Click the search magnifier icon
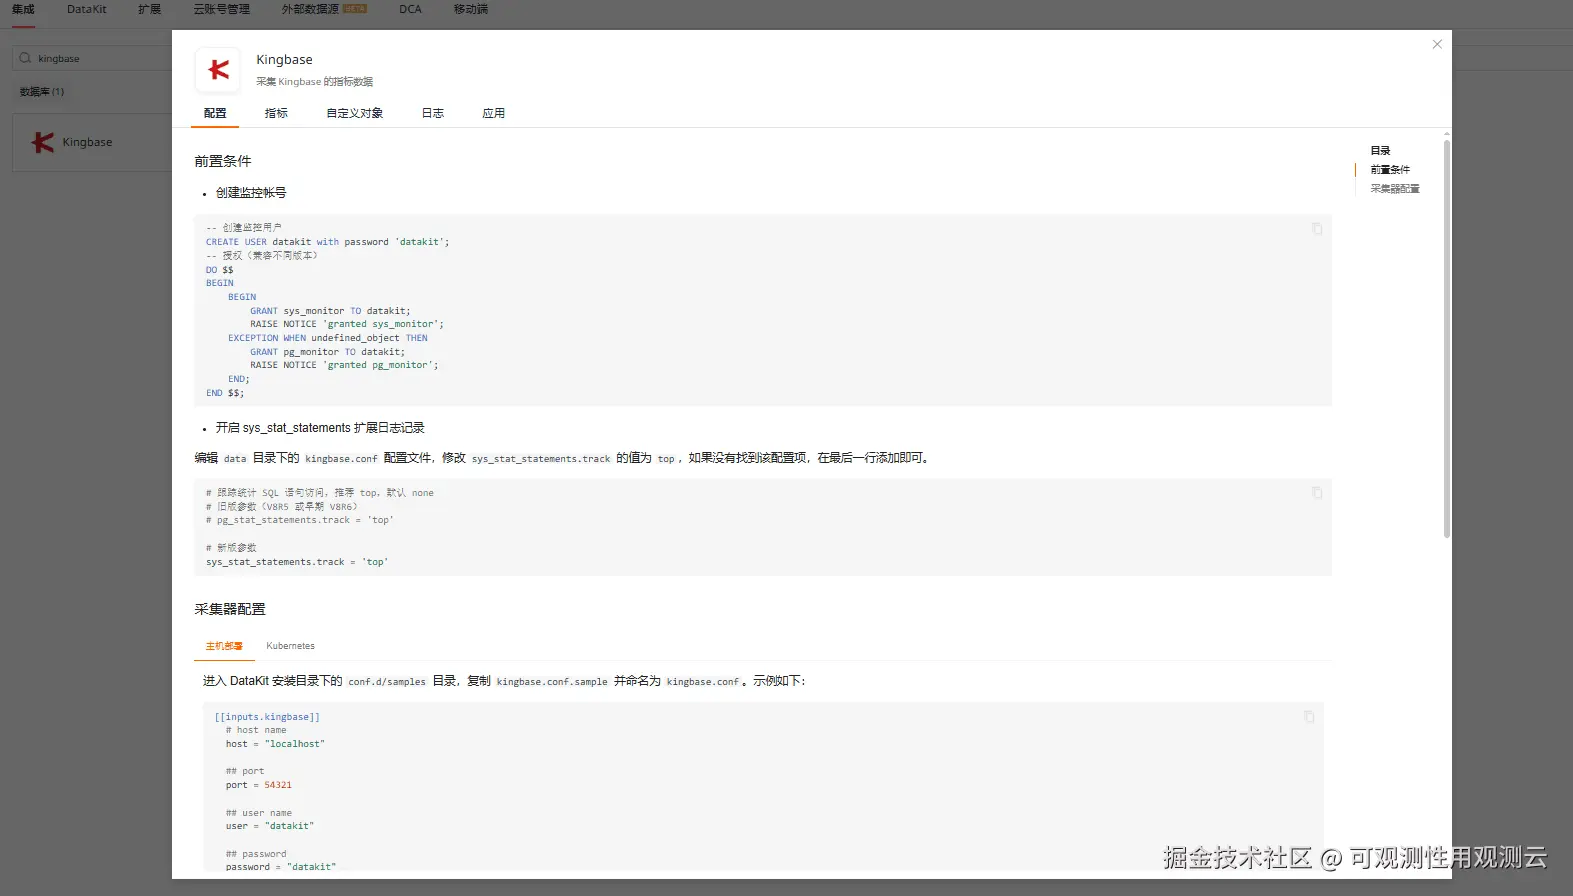Image resolution: width=1573 pixels, height=896 pixels. click(25, 58)
